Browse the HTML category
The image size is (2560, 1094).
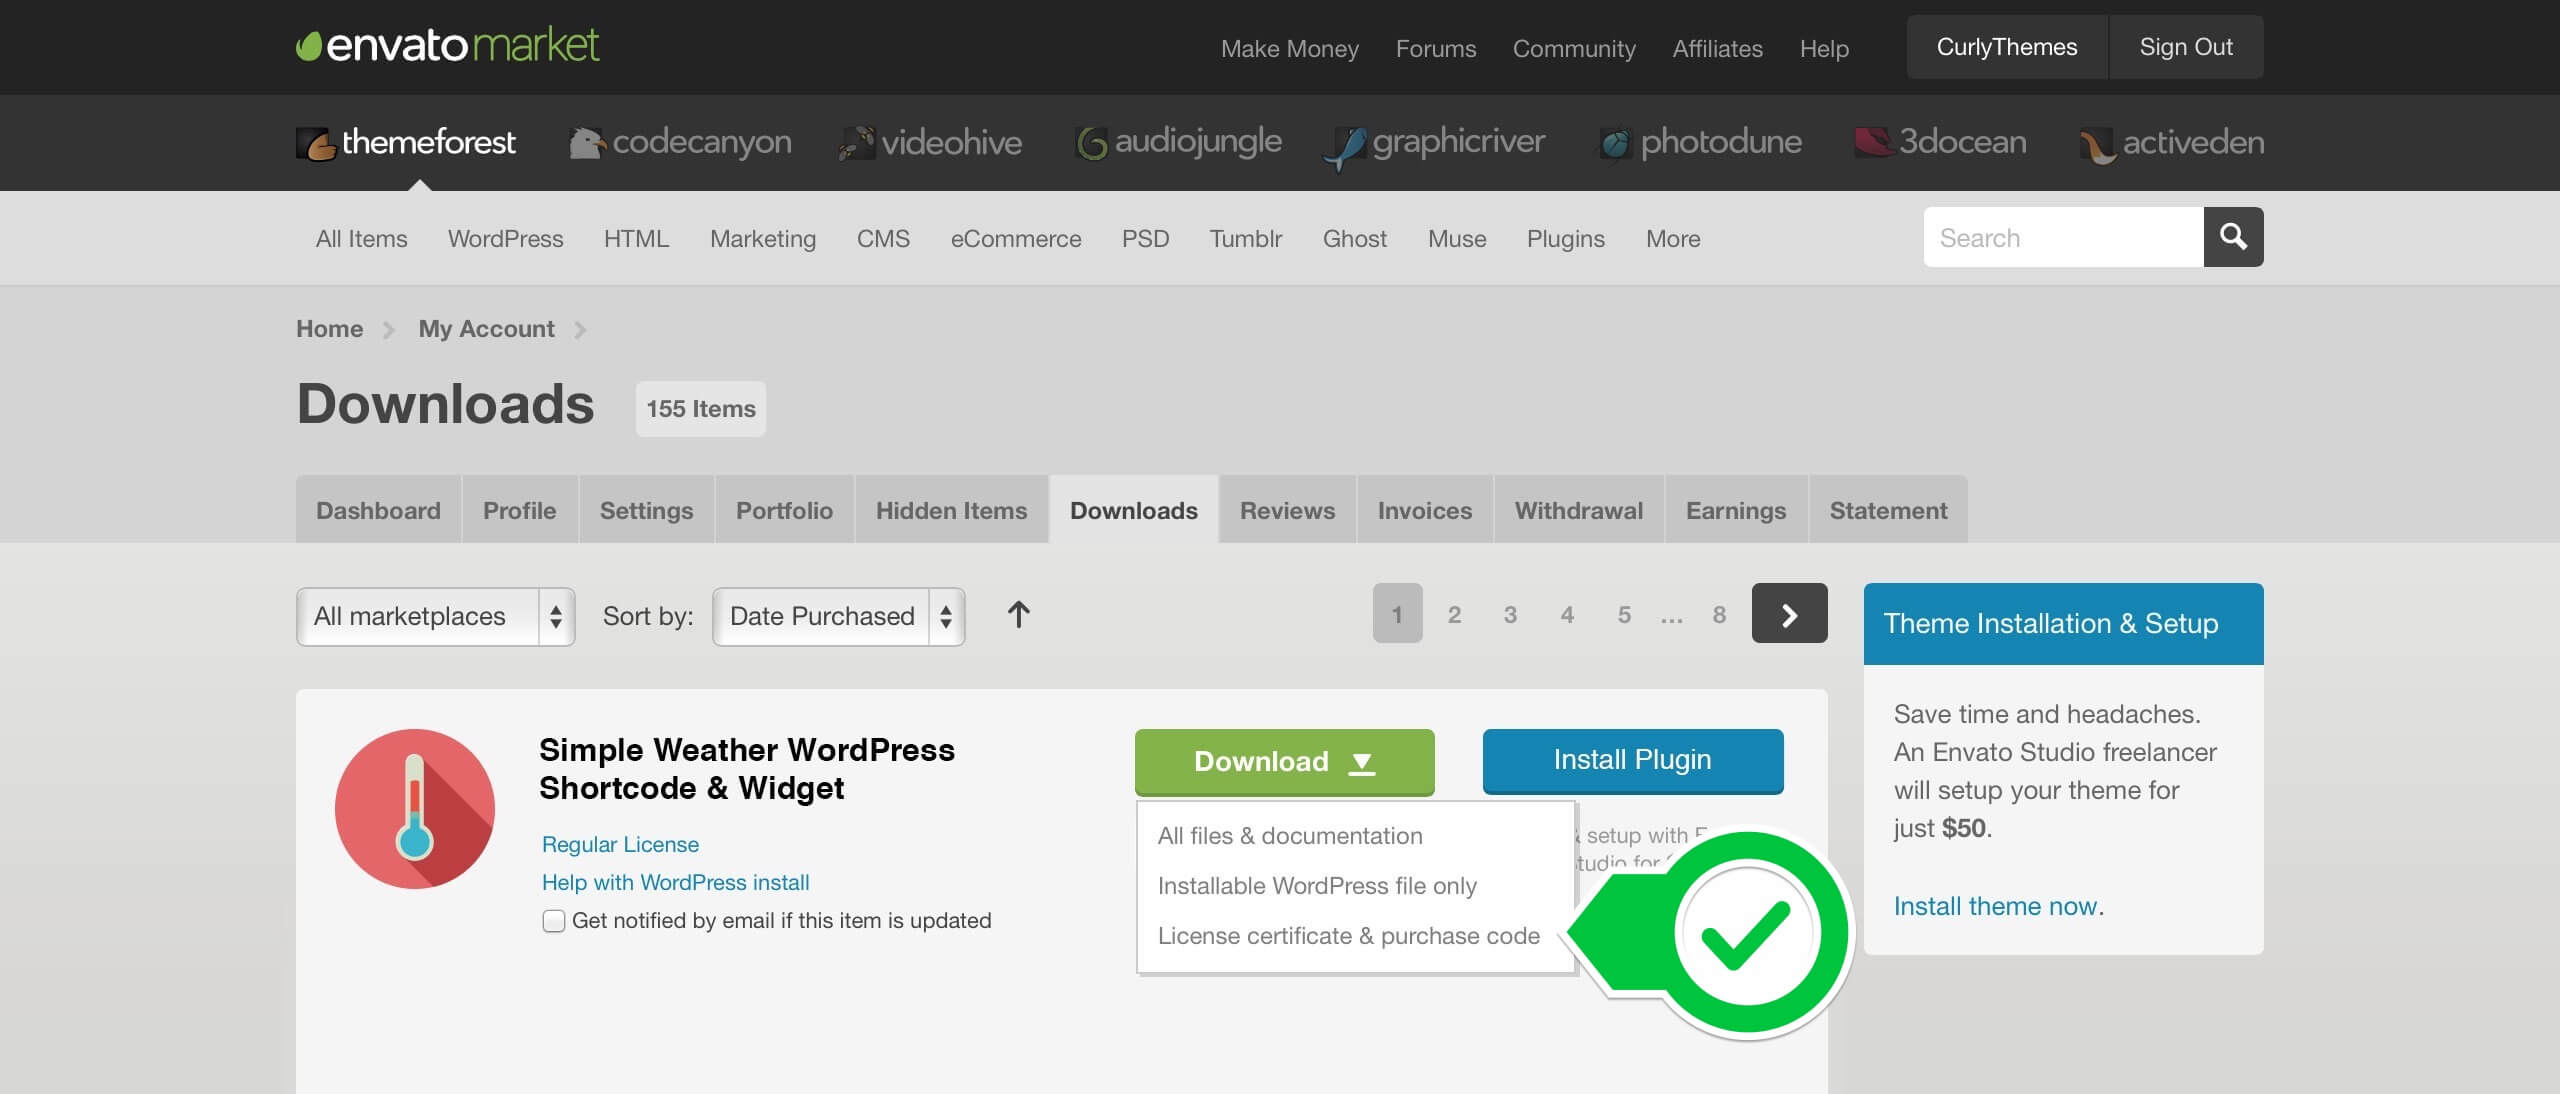tap(636, 239)
